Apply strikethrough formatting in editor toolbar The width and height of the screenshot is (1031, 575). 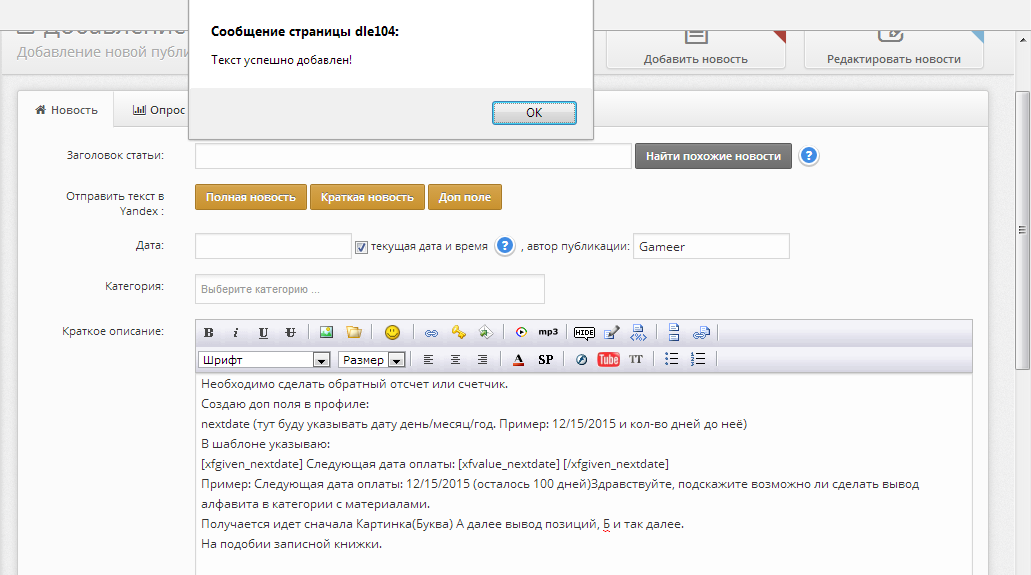tap(290, 333)
